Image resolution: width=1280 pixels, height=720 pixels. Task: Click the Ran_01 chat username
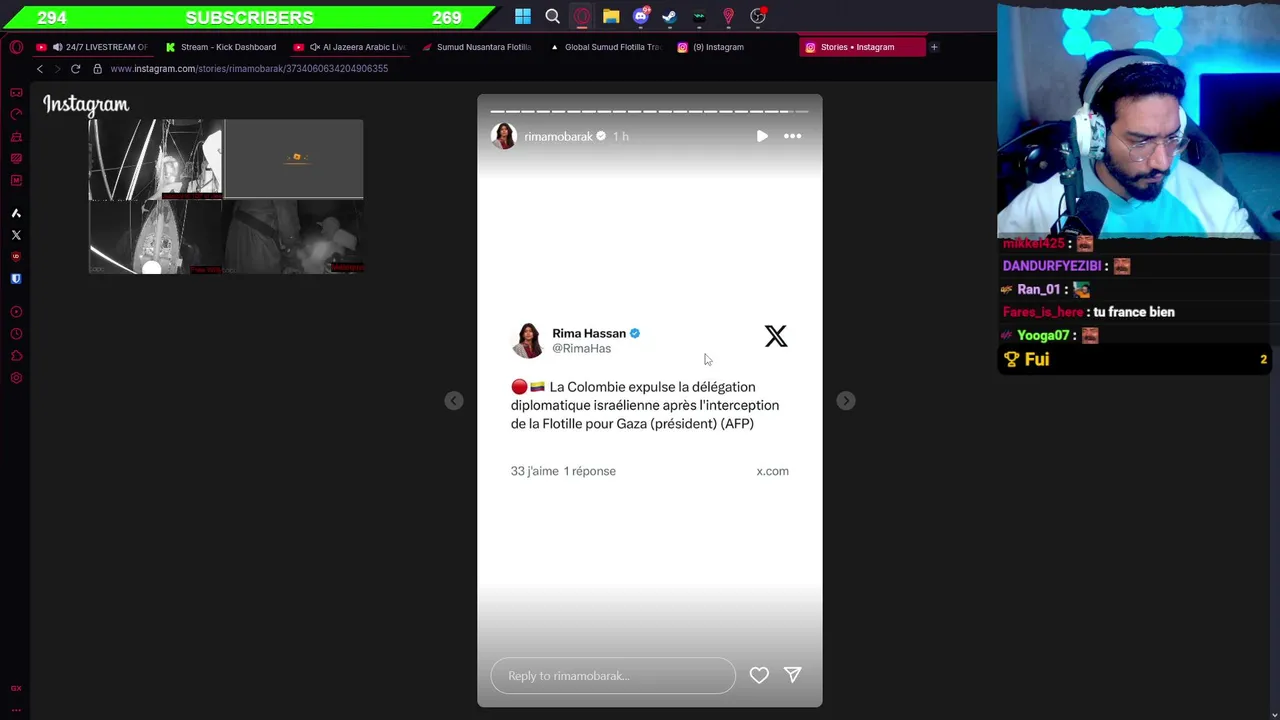(1038, 289)
